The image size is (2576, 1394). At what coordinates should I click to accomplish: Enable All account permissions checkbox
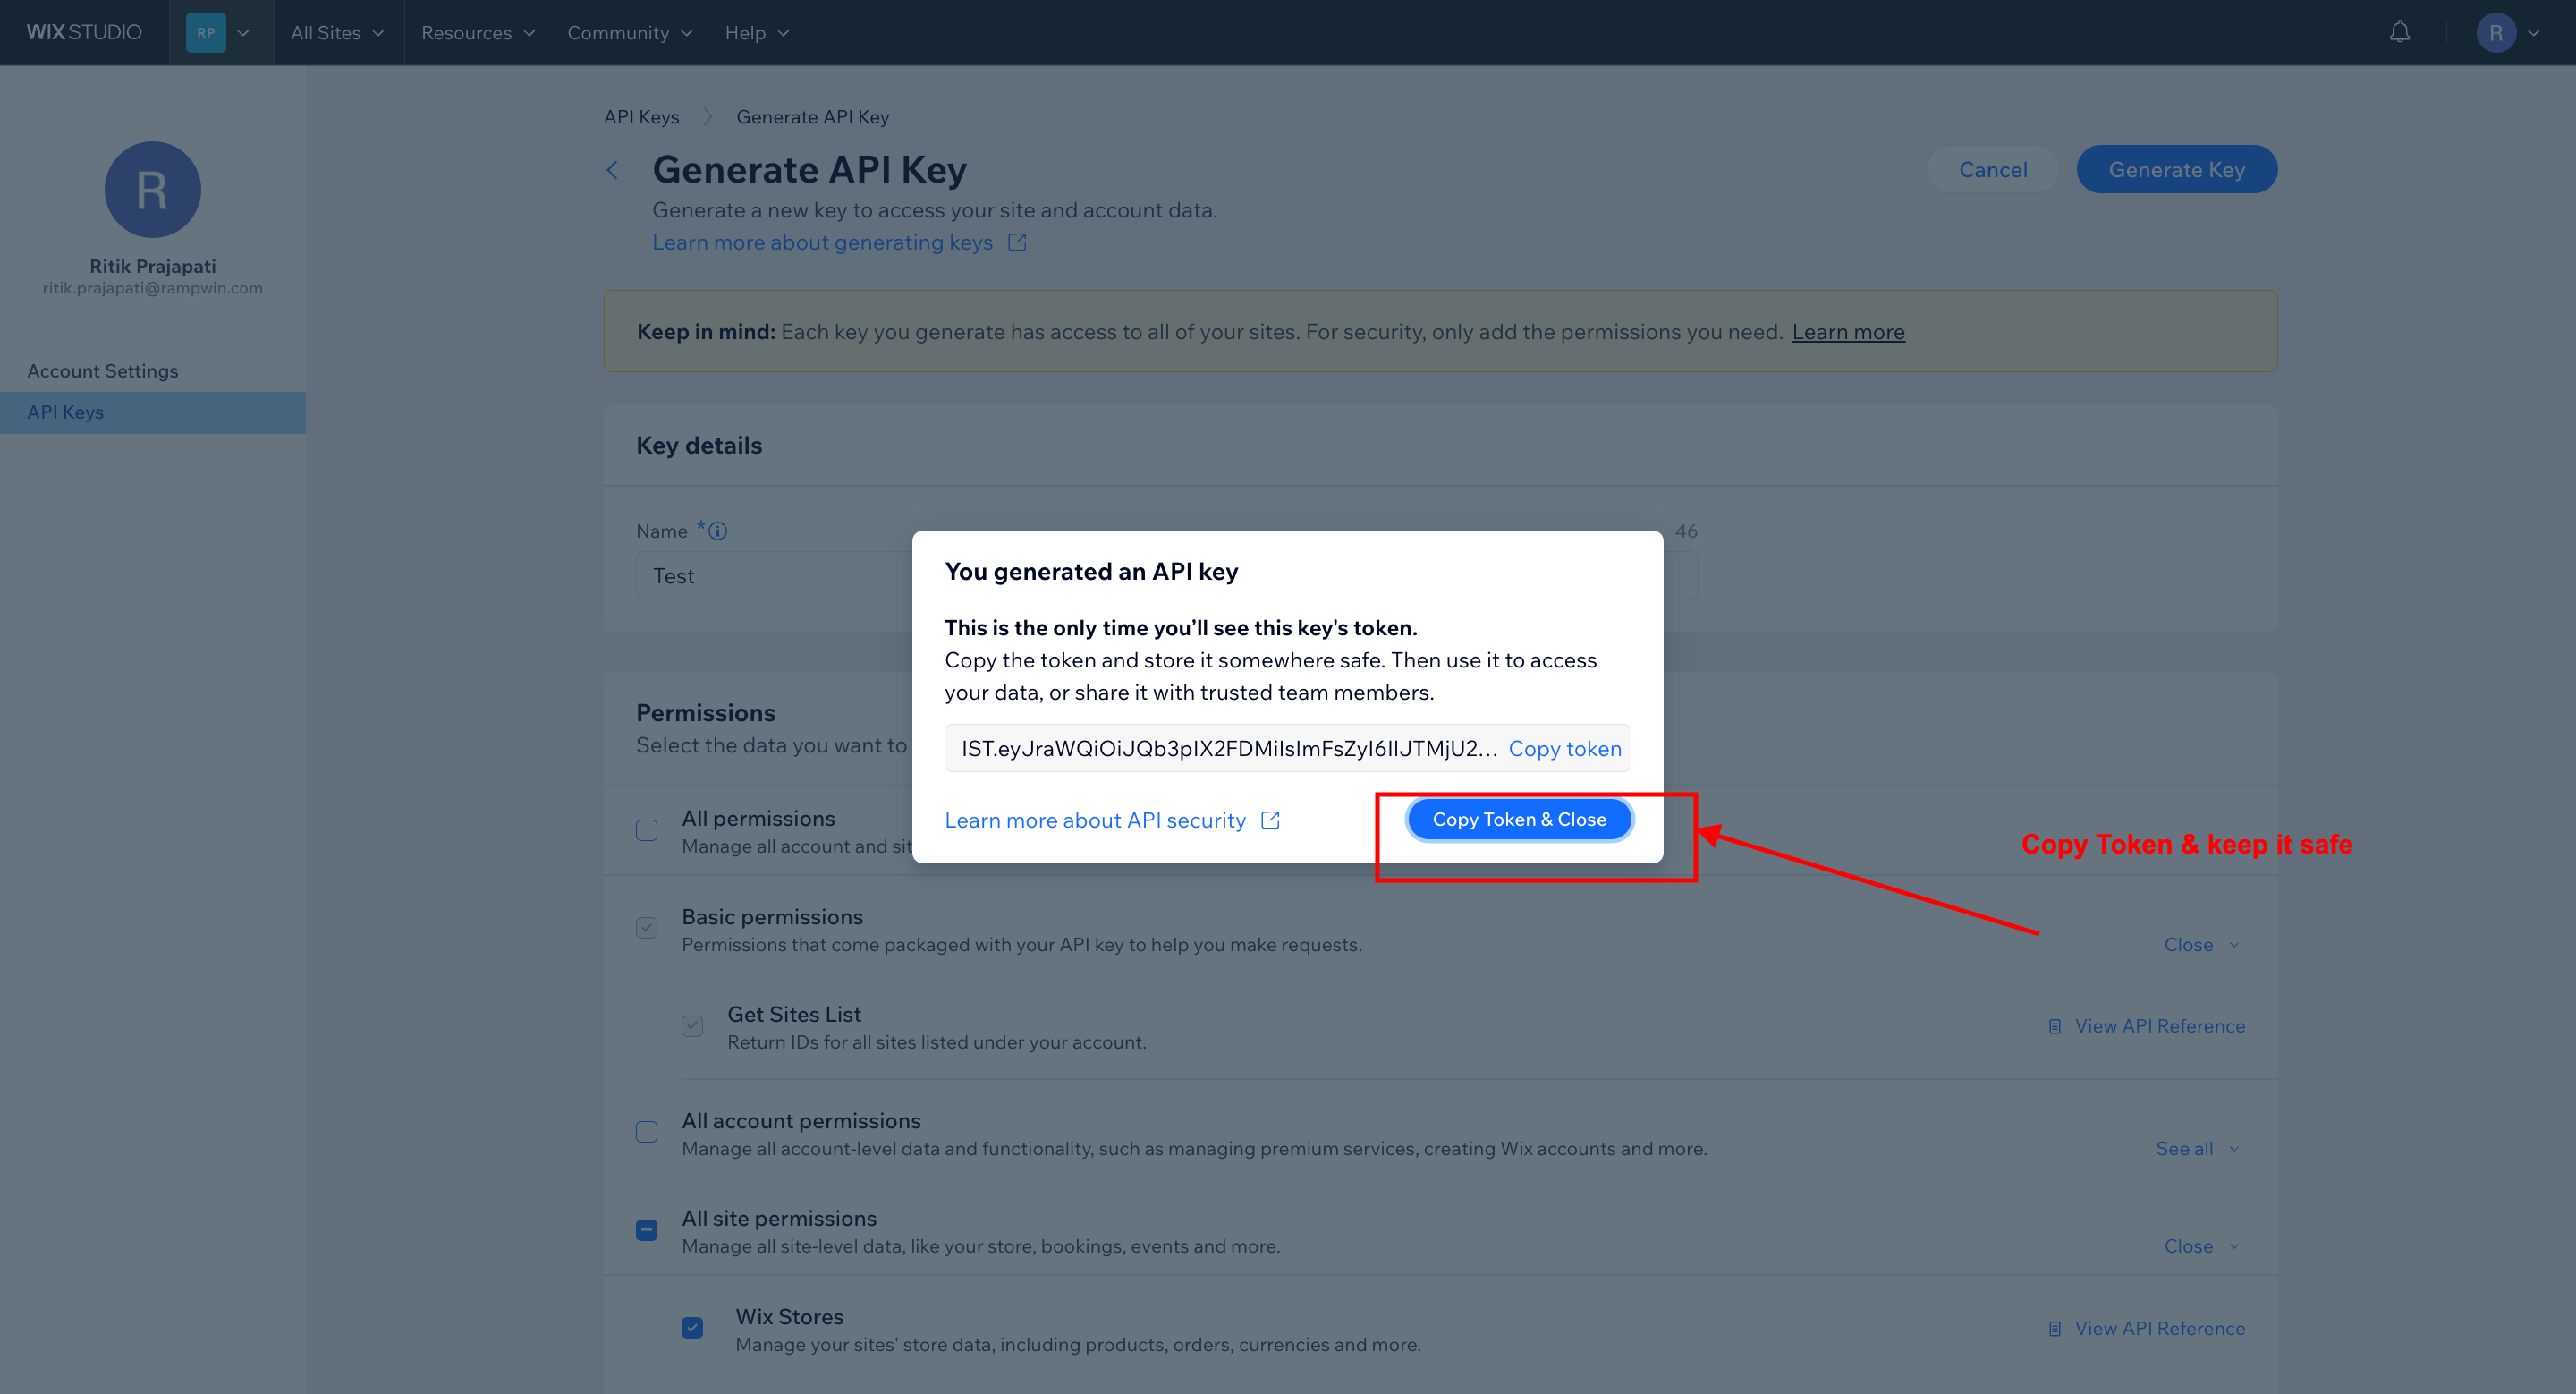point(647,1132)
